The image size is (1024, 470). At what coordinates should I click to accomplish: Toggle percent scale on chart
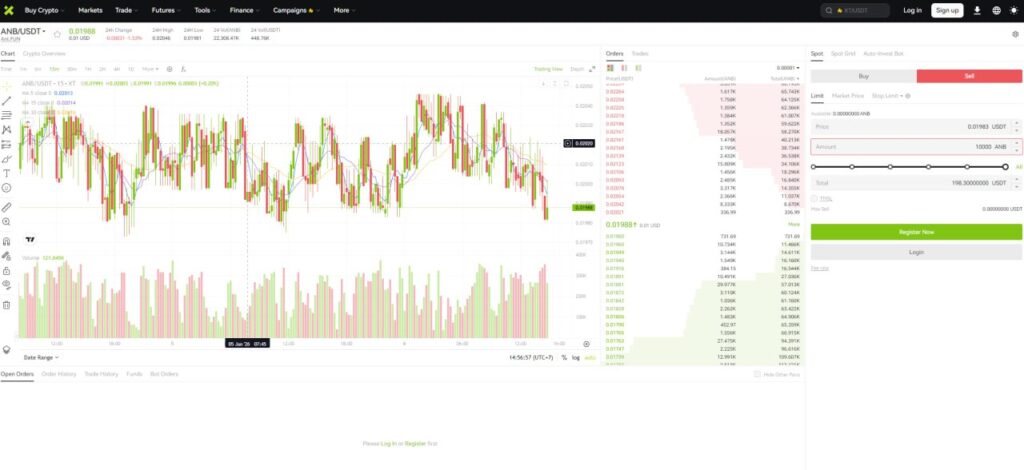pyautogui.click(x=564, y=357)
